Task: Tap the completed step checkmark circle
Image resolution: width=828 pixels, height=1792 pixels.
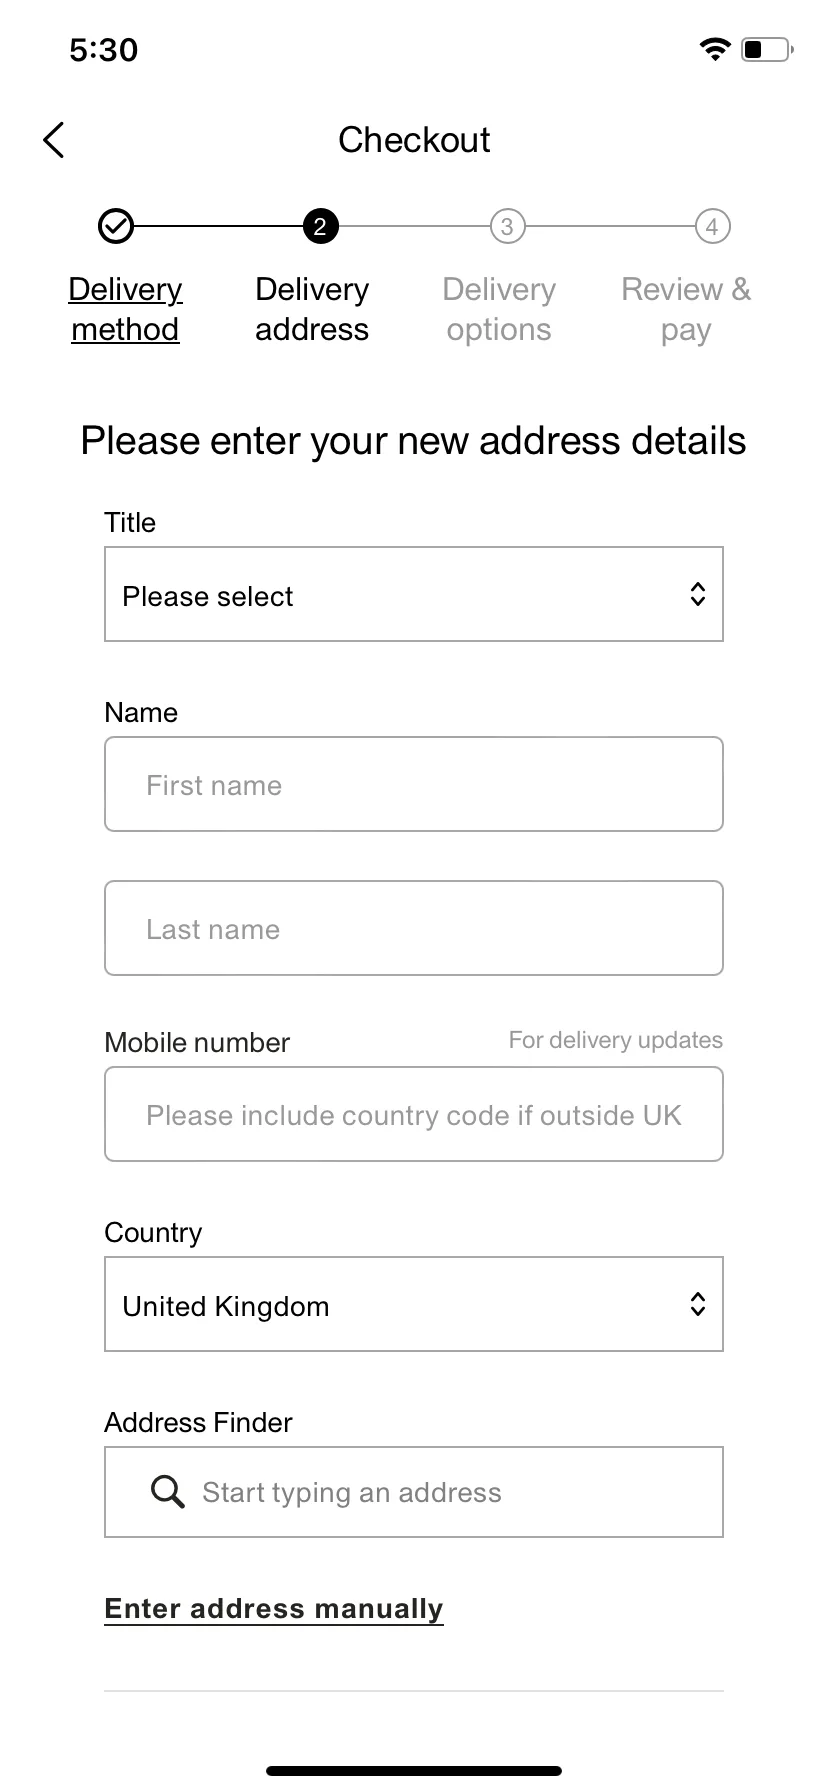Action: coord(115,226)
